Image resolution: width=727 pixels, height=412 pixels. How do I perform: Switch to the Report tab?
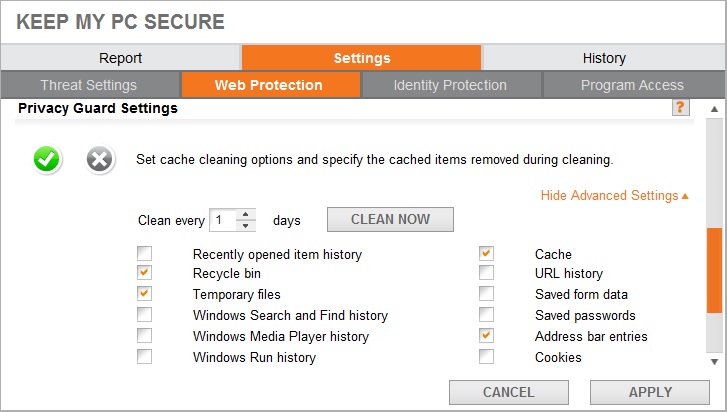tap(121, 58)
